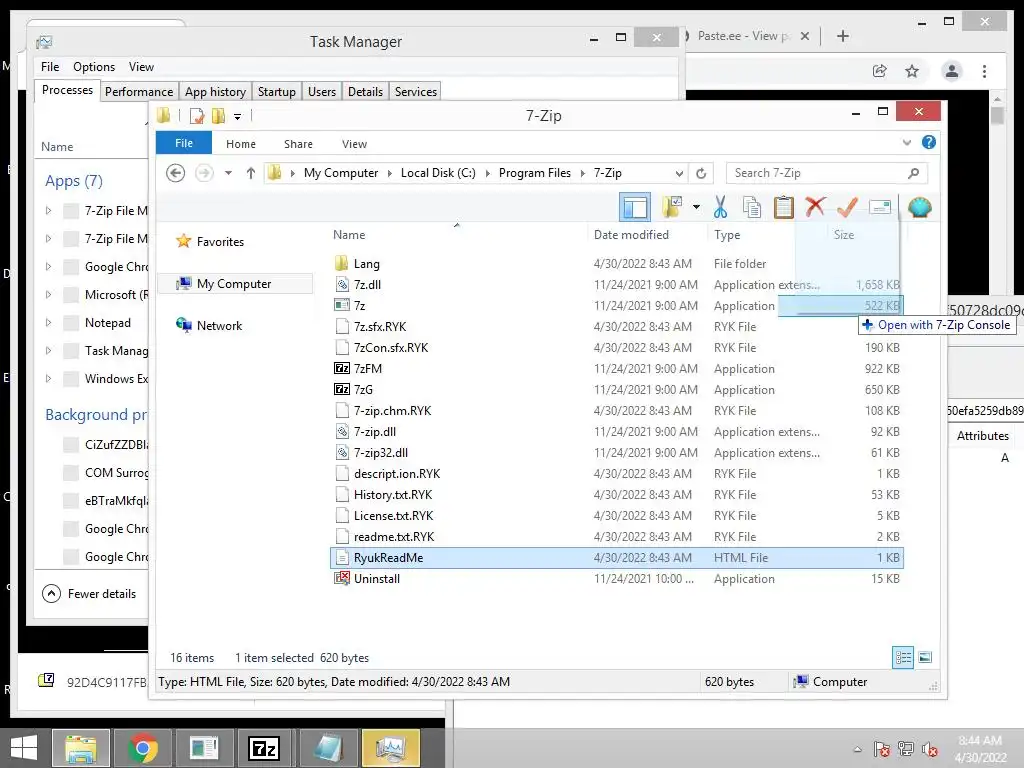
Task: Expand the Google Chrome app in Task Manager
Action: [48, 266]
